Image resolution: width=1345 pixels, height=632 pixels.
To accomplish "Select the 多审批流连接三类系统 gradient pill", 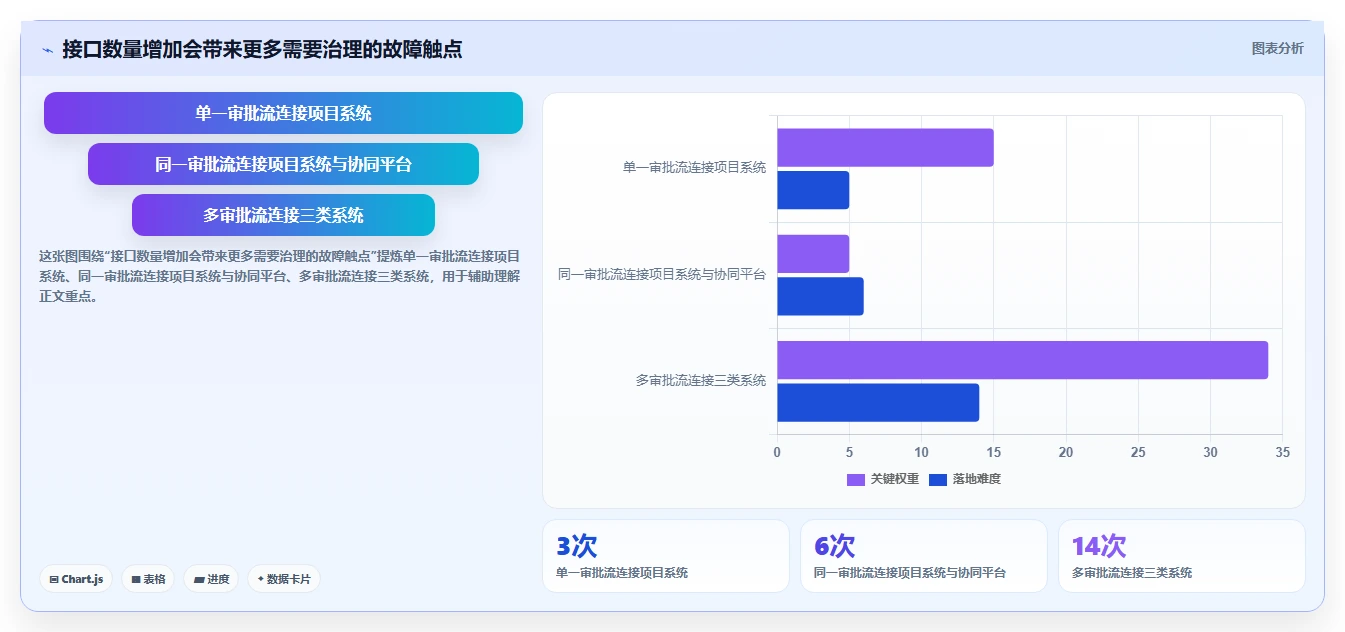I will click(283, 215).
